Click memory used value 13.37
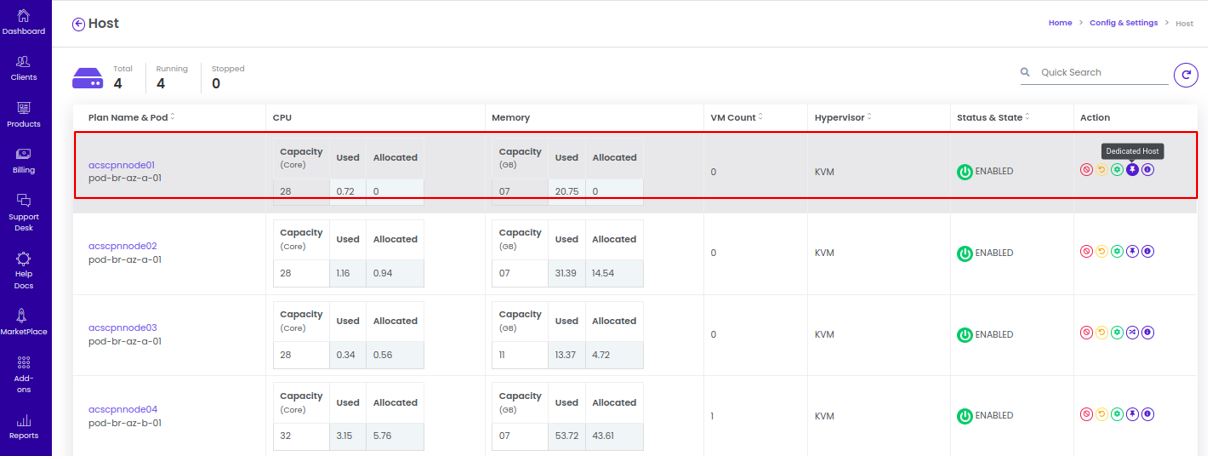The width and height of the screenshot is (1208, 459). coord(565,353)
